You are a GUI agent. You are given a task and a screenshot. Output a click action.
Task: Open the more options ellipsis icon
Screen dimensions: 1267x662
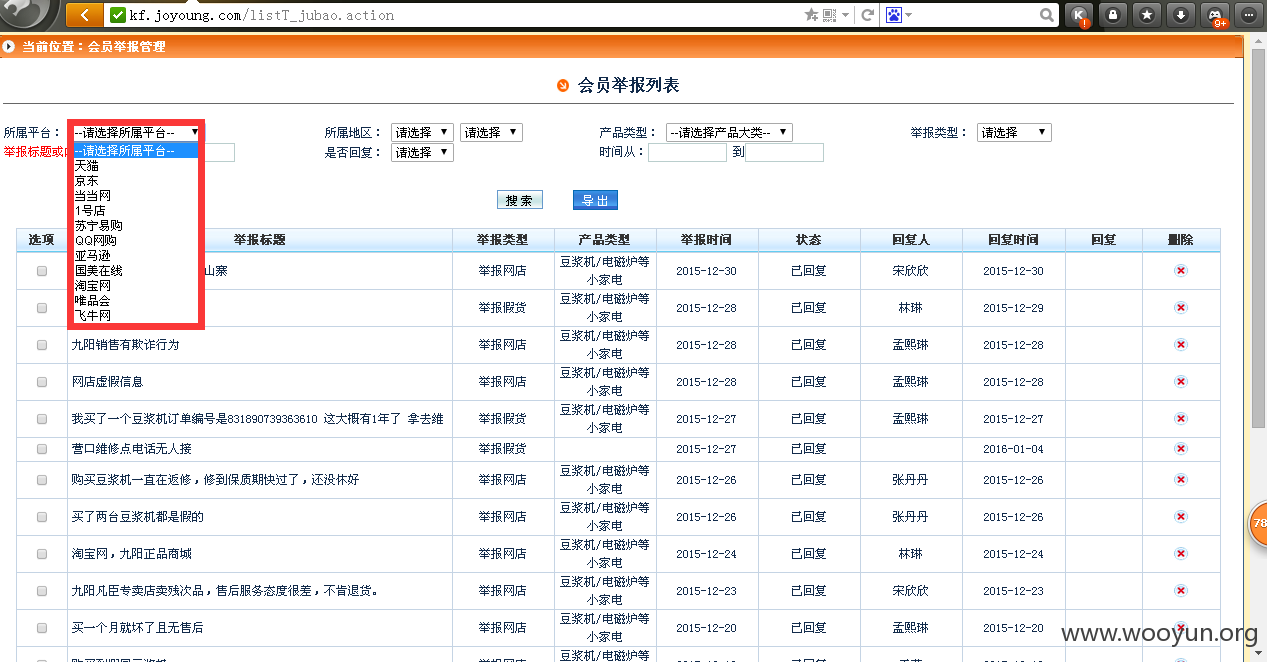(1248, 15)
